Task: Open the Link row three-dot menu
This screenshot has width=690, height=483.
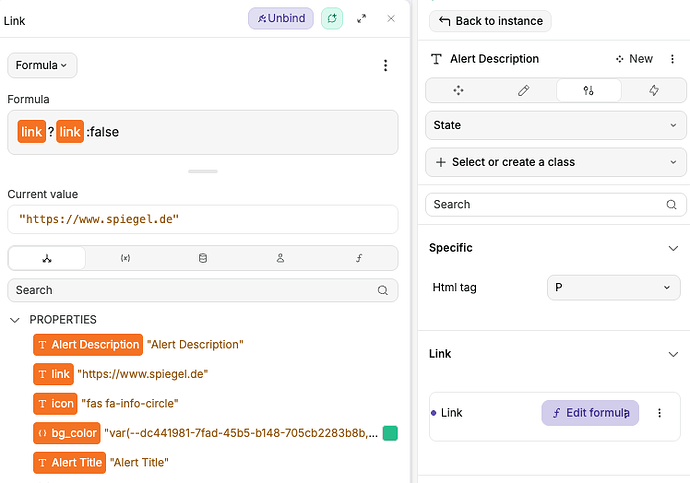Action: pos(659,413)
